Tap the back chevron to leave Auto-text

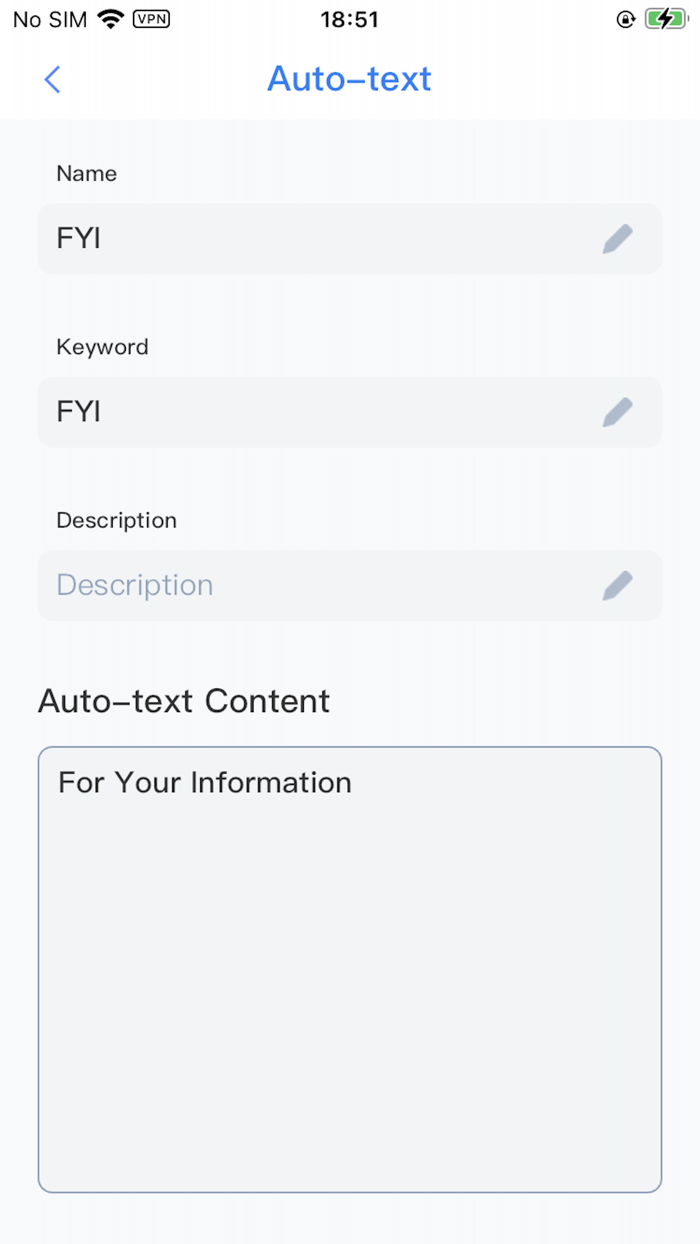pyautogui.click(x=52, y=79)
